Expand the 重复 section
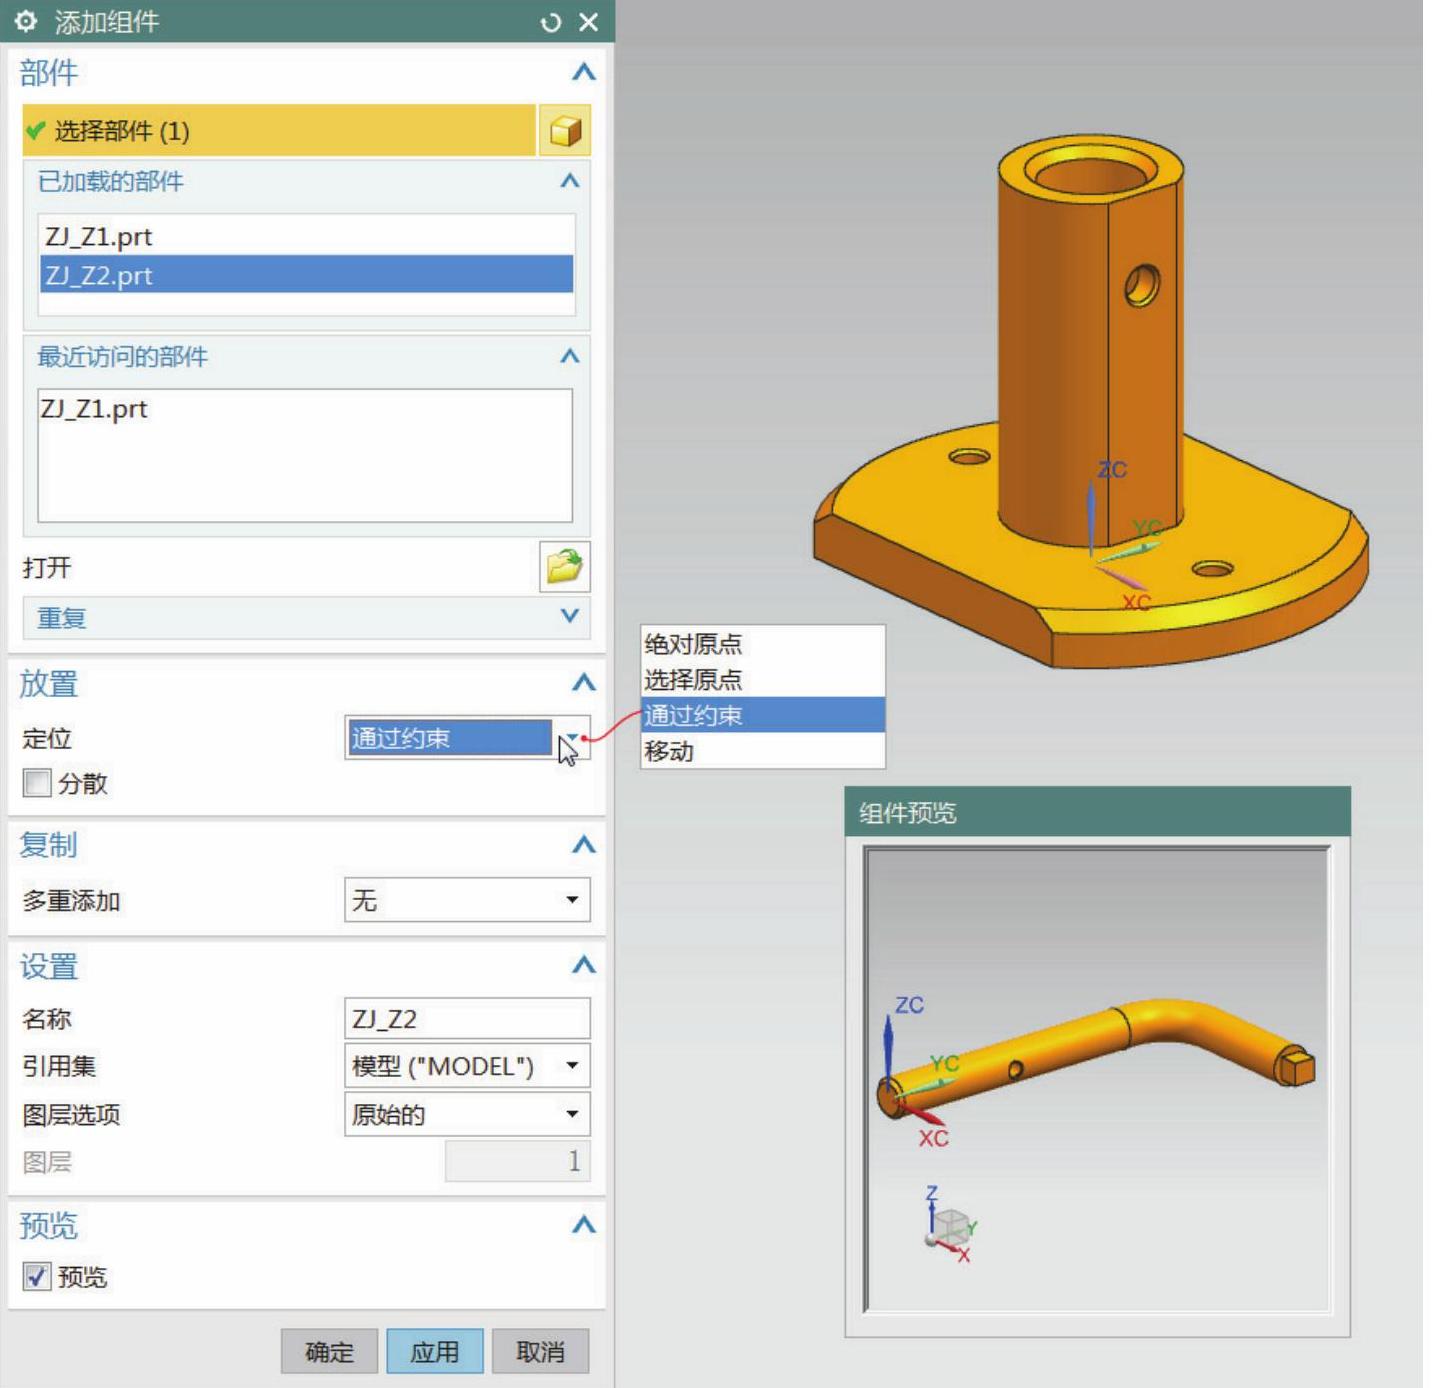This screenshot has height=1388, width=1432. click(569, 616)
